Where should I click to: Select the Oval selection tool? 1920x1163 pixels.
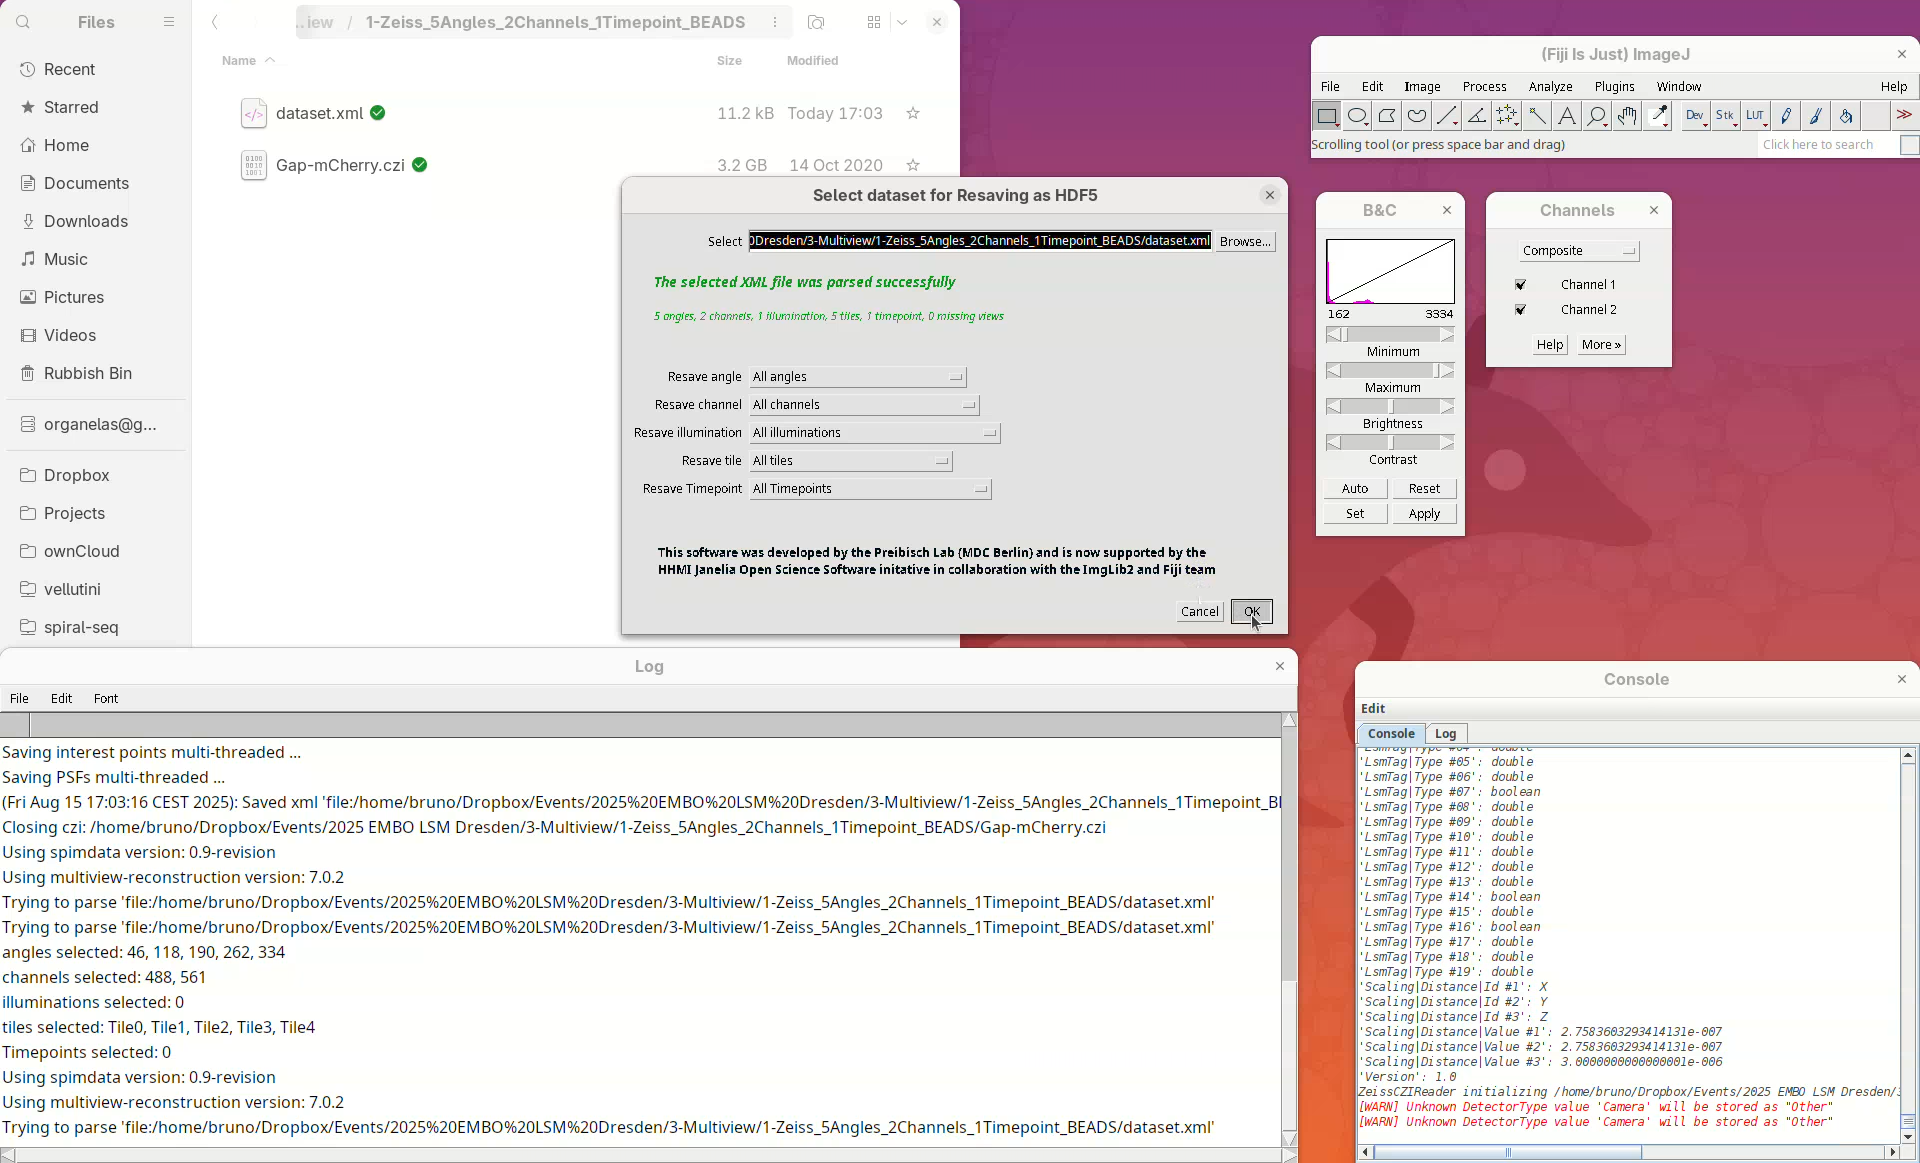1357,116
